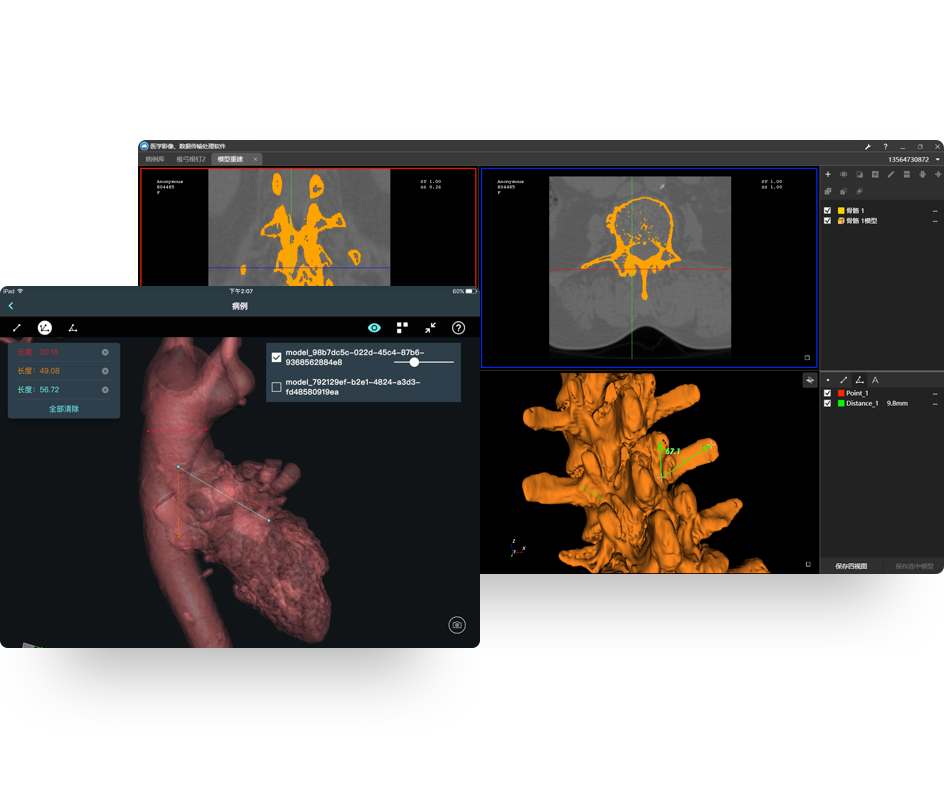Switch to the 病例库 tab
944x788 pixels.
pos(155,159)
